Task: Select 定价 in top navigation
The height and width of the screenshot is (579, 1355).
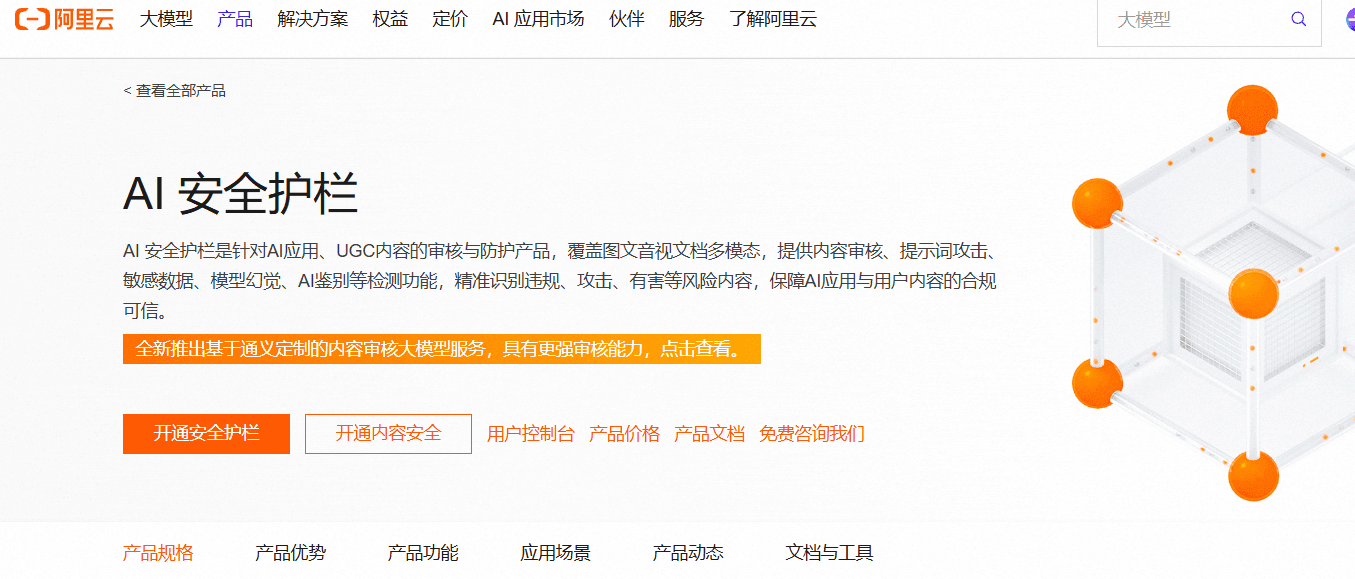Action: [450, 19]
